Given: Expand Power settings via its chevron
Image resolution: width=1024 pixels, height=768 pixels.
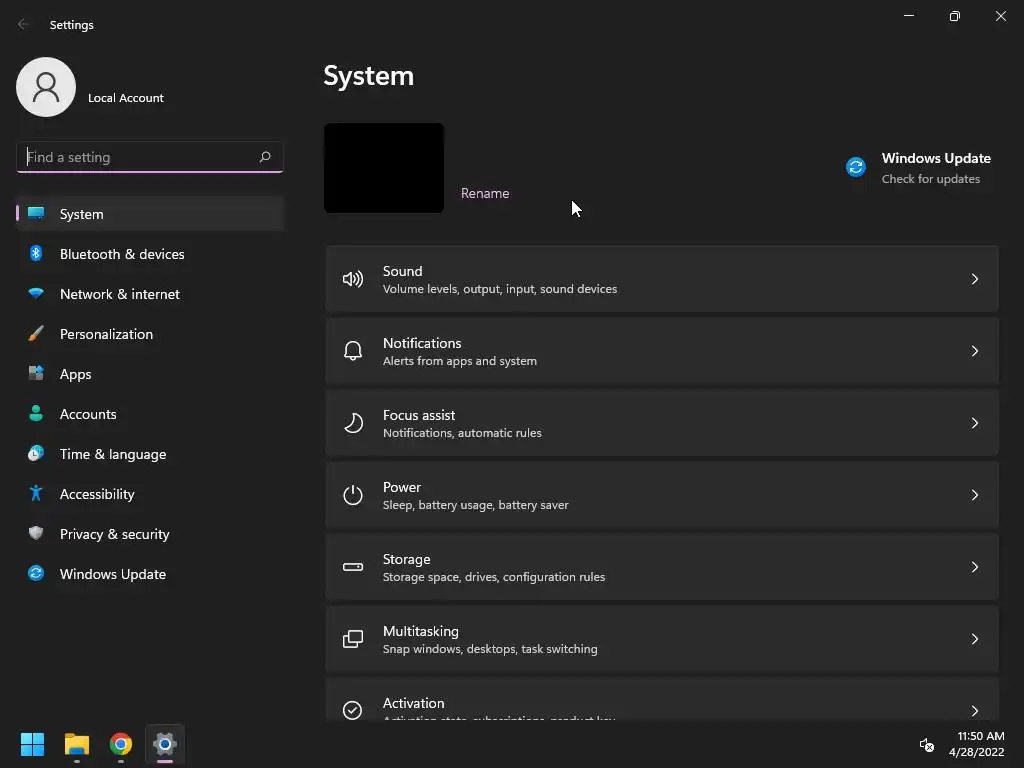Looking at the screenshot, I should pyautogui.click(x=974, y=494).
